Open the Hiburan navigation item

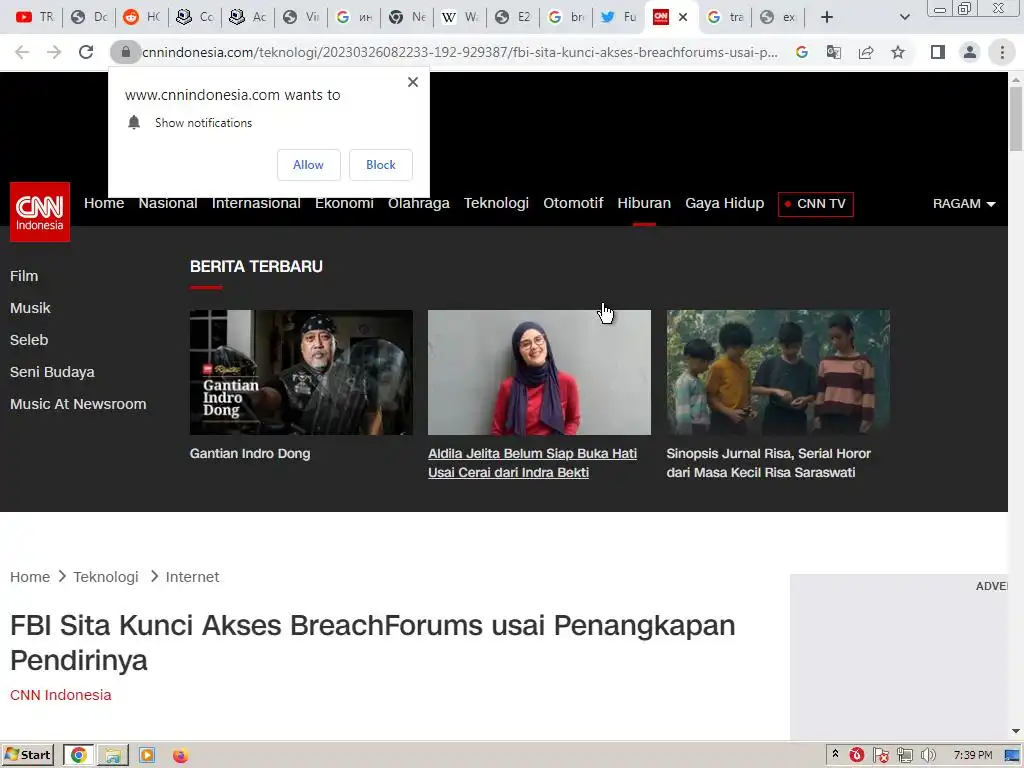coord(644,203)
